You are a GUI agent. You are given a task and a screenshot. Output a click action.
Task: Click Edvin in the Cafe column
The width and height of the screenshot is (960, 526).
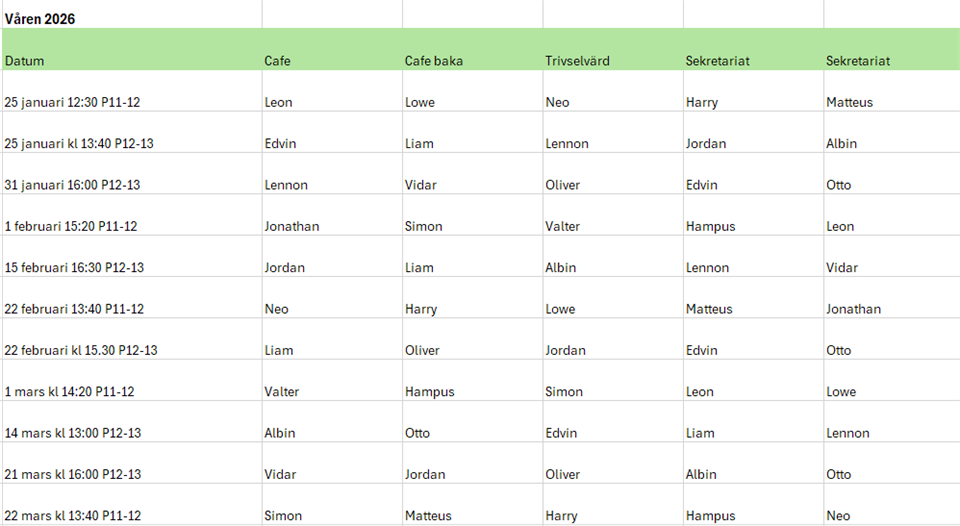coord(280,143)
